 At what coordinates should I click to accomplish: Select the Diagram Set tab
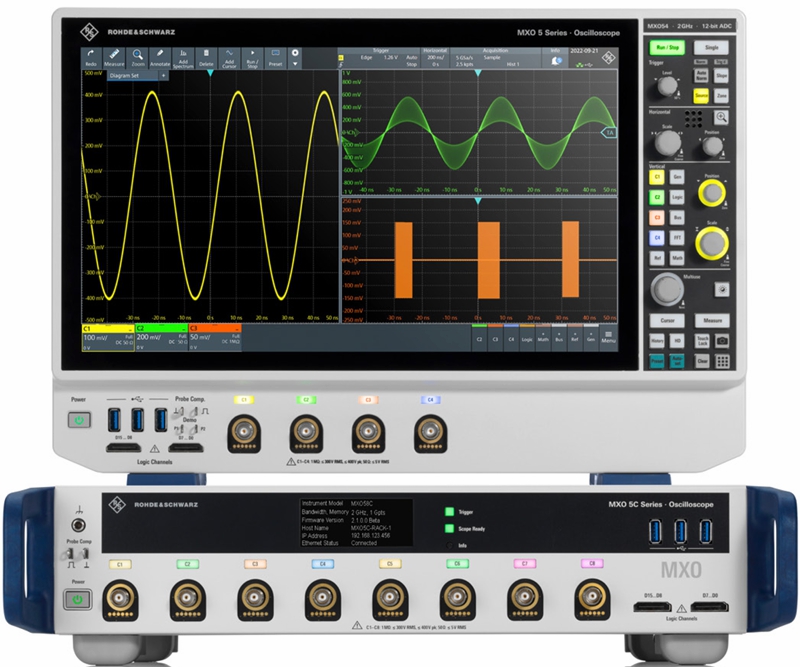coord(132,76)
